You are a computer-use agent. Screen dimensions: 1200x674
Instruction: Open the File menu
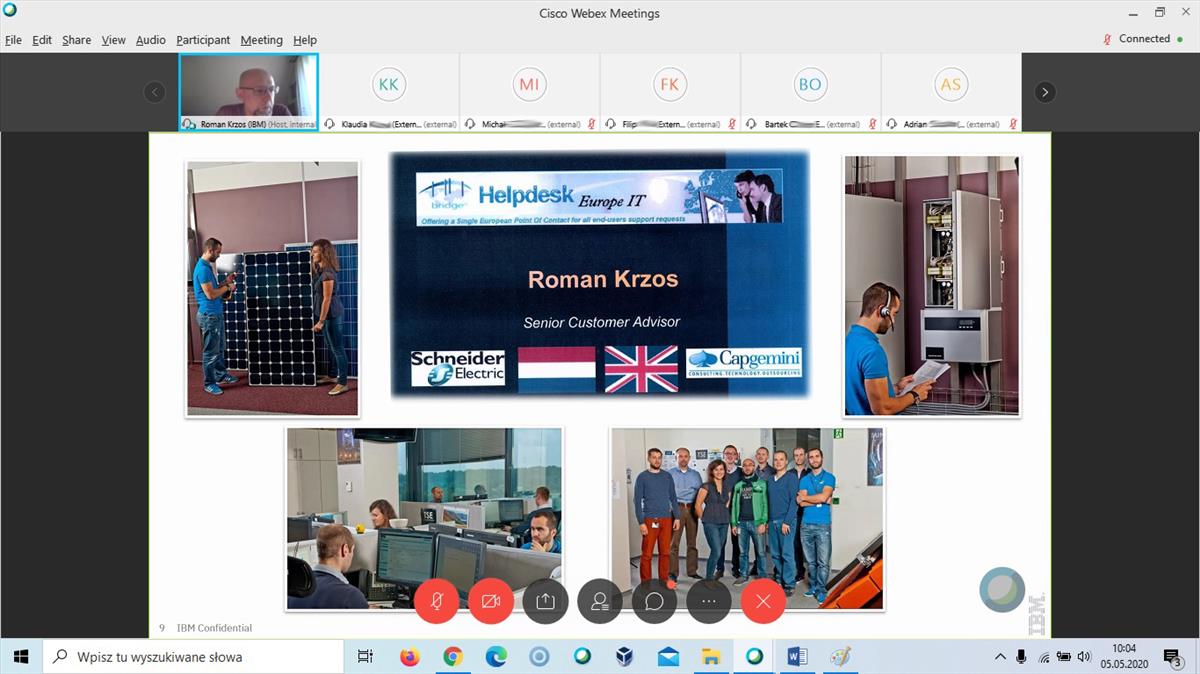(13, 40)
